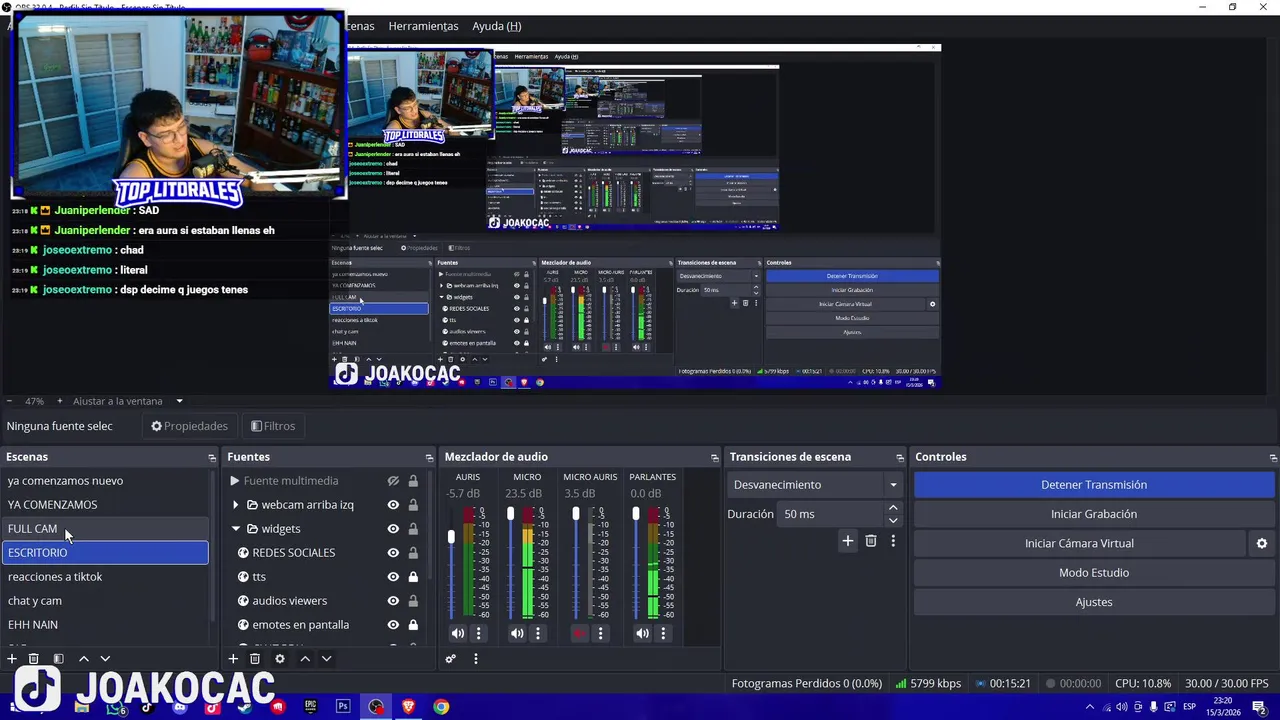Open MICRO AURIS channel options dots
The width and height of the screenshot is (1280, 720).
tap(601, 633)
